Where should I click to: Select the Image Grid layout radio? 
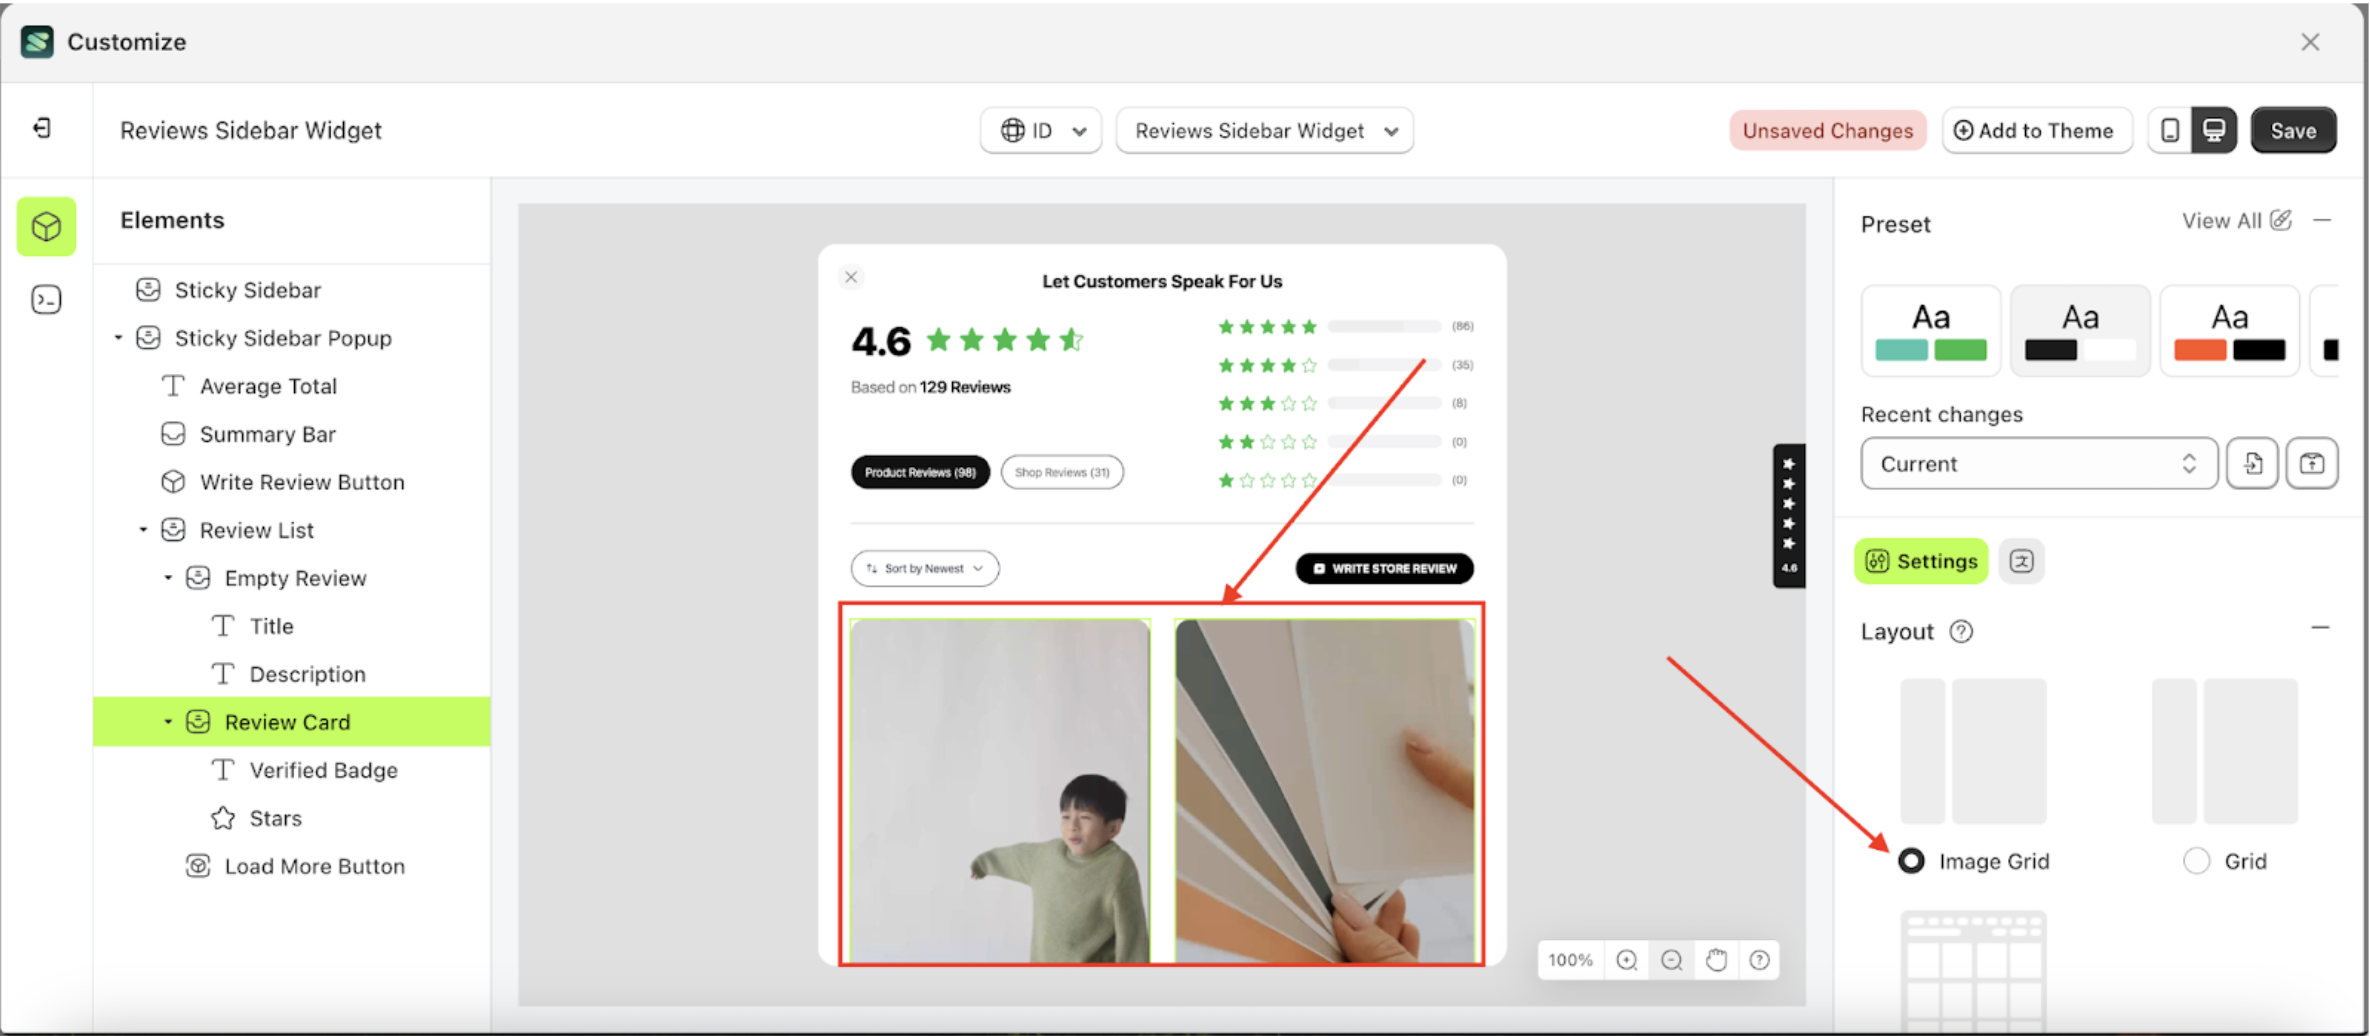click(x=1911, y=861)
